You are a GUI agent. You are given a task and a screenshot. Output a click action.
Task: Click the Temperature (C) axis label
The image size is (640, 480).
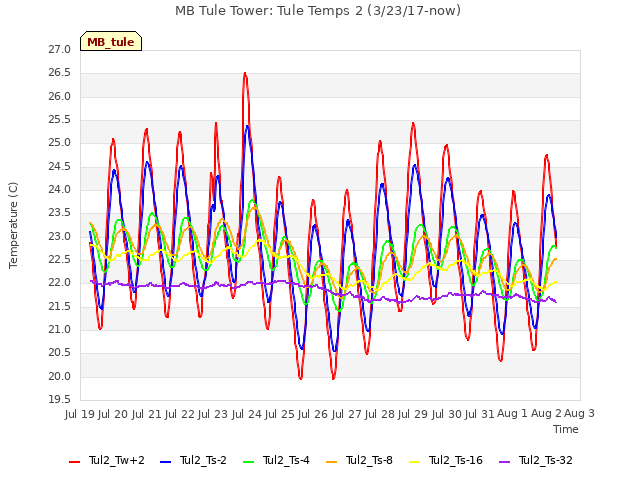pyautogui.click(x=13, y=225)
